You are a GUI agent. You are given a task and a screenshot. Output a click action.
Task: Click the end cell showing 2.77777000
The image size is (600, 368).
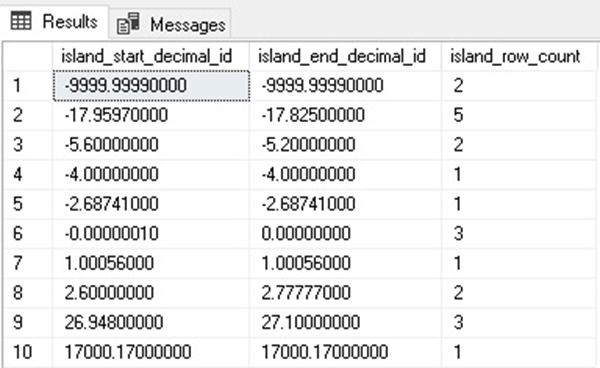(x=346, y=293)
